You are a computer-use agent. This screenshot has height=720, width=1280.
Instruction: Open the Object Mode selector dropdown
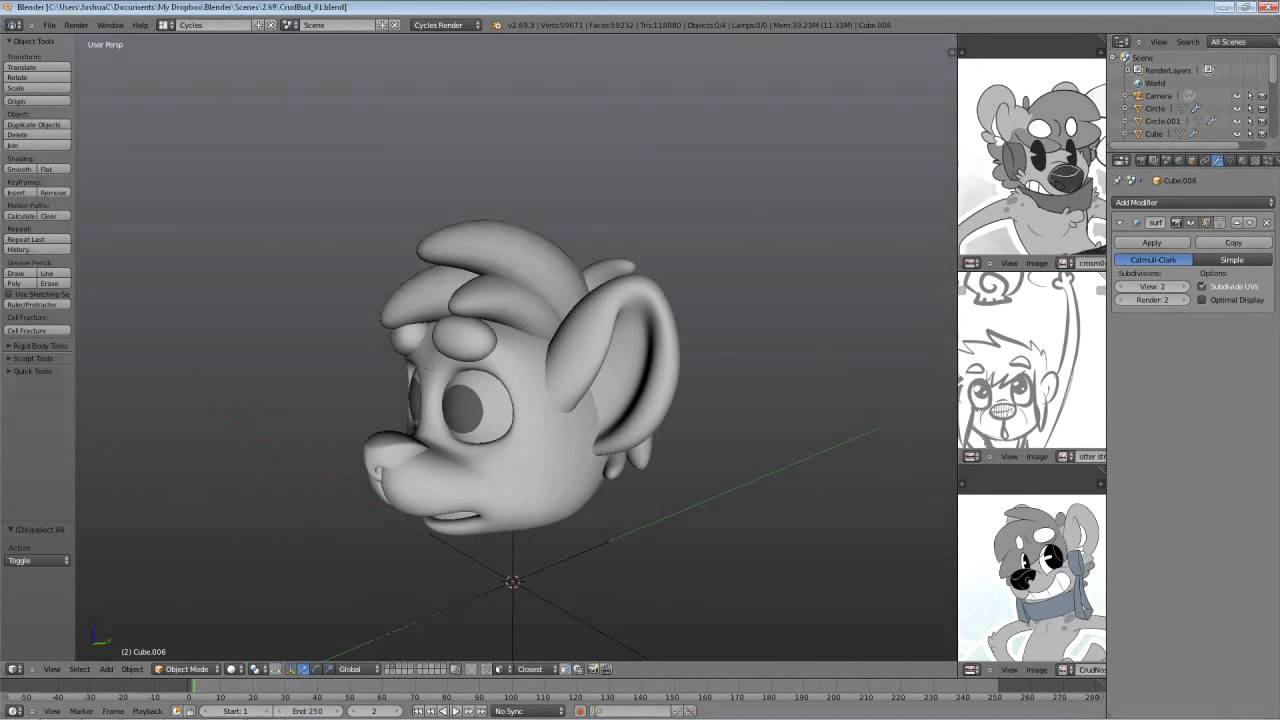pos(186,669)
